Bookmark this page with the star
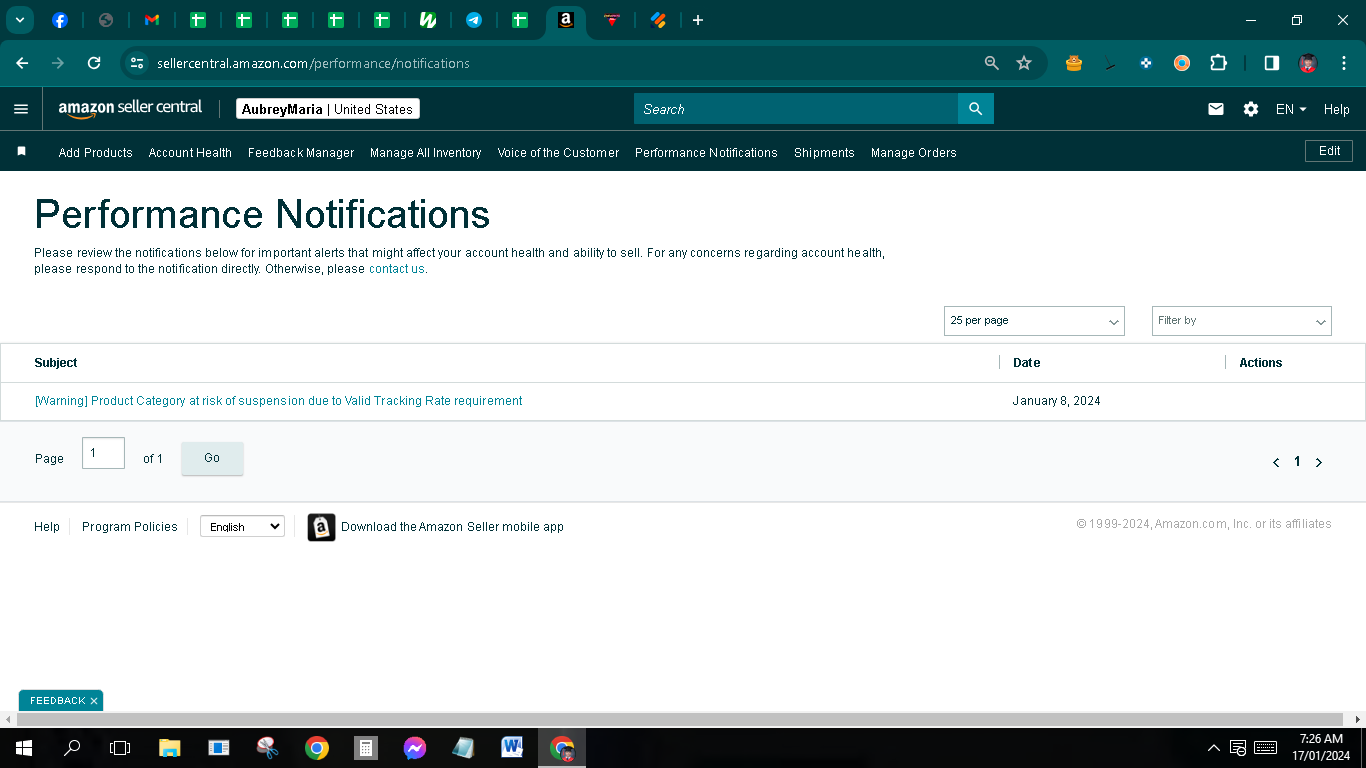Screen dimensions: 1366x768 pyautogui.click(x=1024, y=63)
